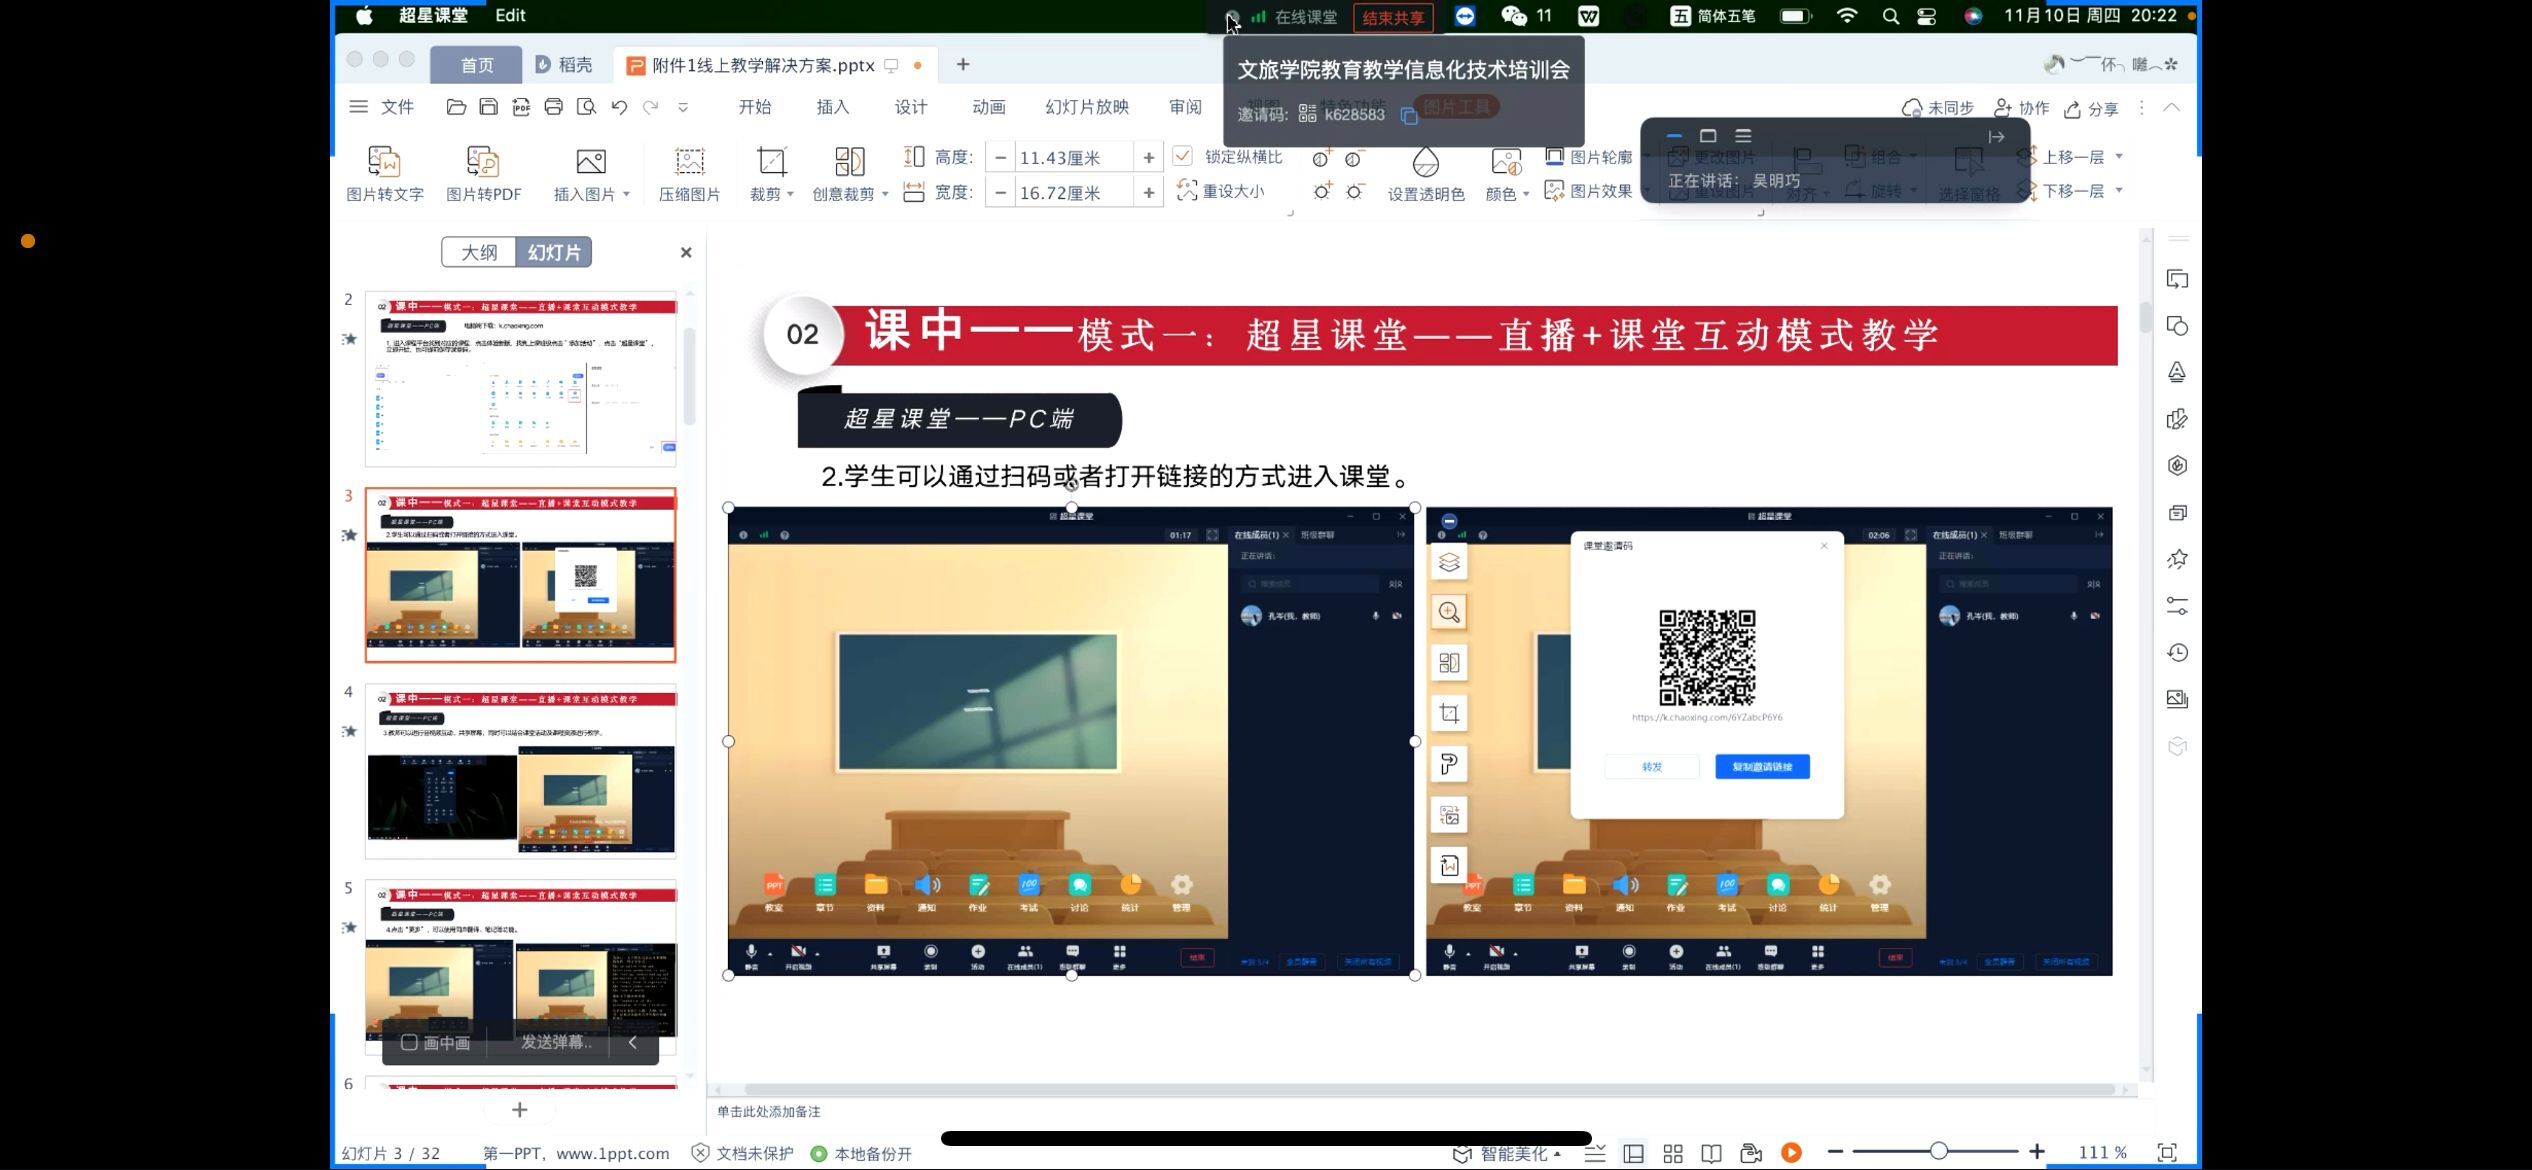Image resolution: width=2532 pixels, height=1170 pixels.
Task: Undo the last action
Action: pyautogui.click(x=619, y=107)
